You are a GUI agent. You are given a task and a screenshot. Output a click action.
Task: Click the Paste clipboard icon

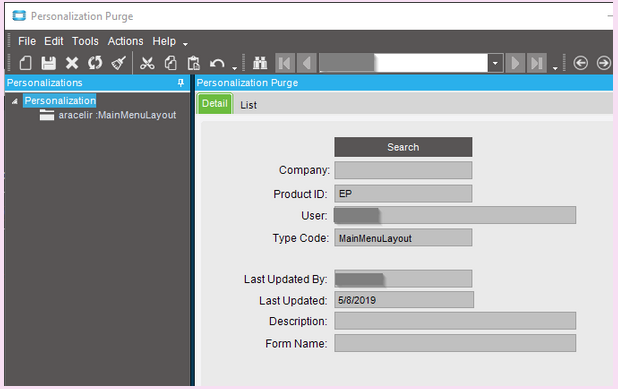pos(194,63)
